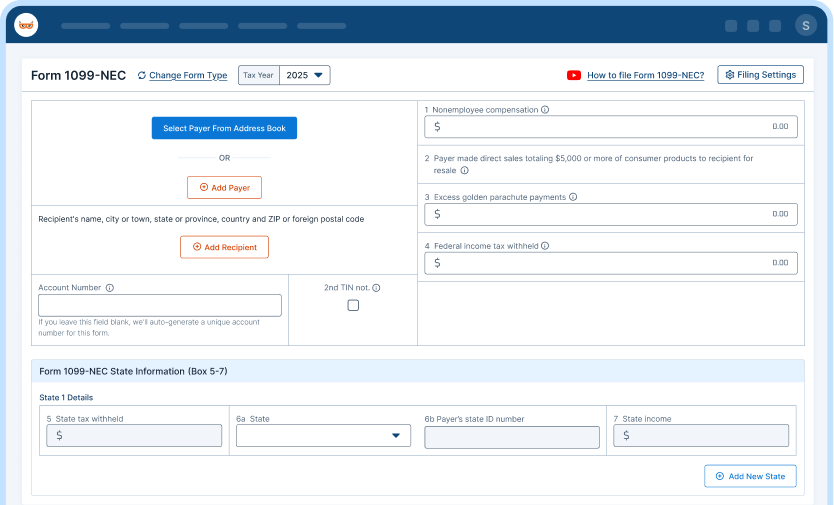The width and height of the screenshot is (834, 505).
Task: Click the Add Recipient button
Action: (224, 247)
